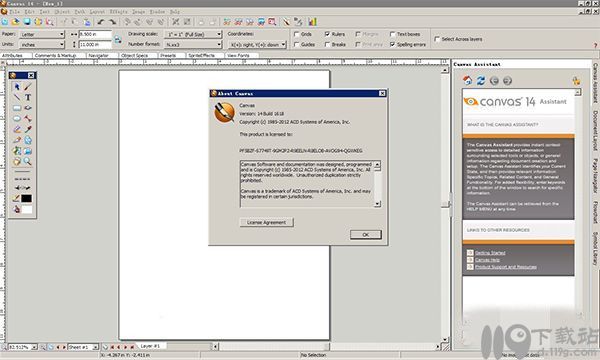Enable the Grids checkbox

297,34
